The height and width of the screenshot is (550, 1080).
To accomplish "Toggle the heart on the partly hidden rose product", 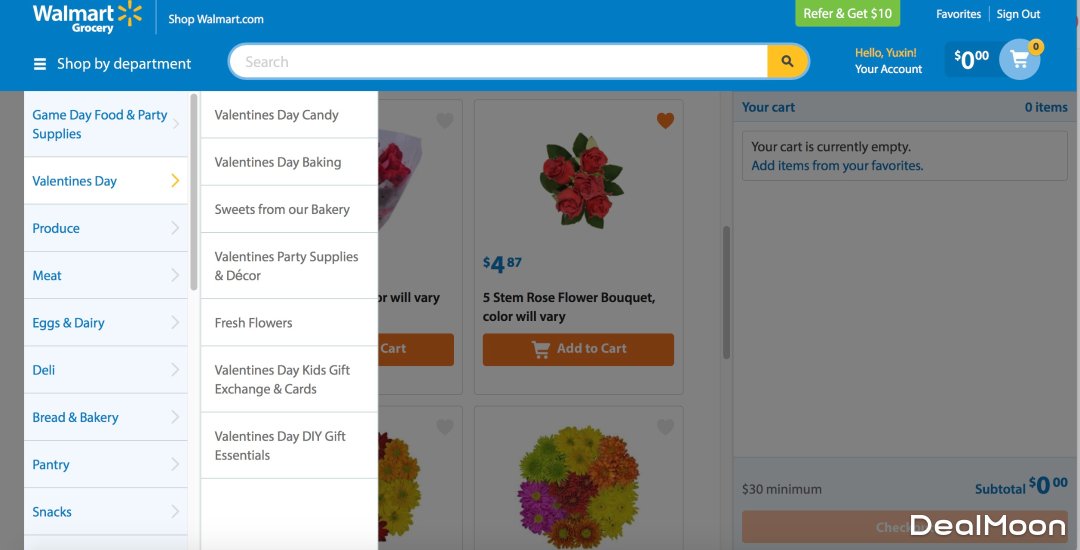I will (445, 120).
